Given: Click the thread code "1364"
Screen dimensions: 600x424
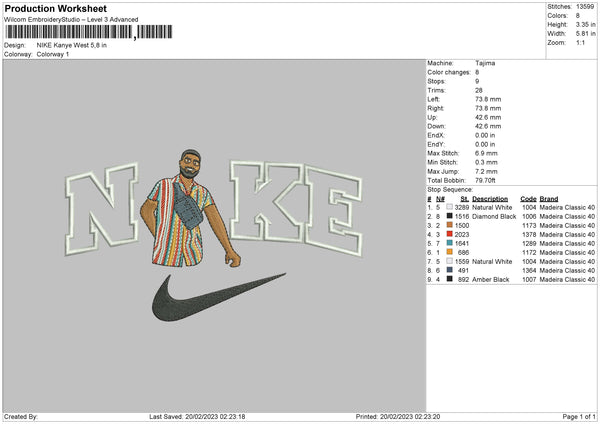Looking at the screenshot, I should pos(529,270).
